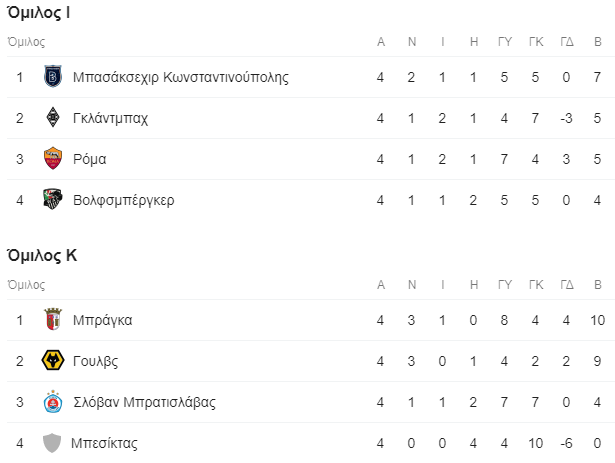Click the Roma club crest icon
The image size is (615, 463).
coord(53,159)
